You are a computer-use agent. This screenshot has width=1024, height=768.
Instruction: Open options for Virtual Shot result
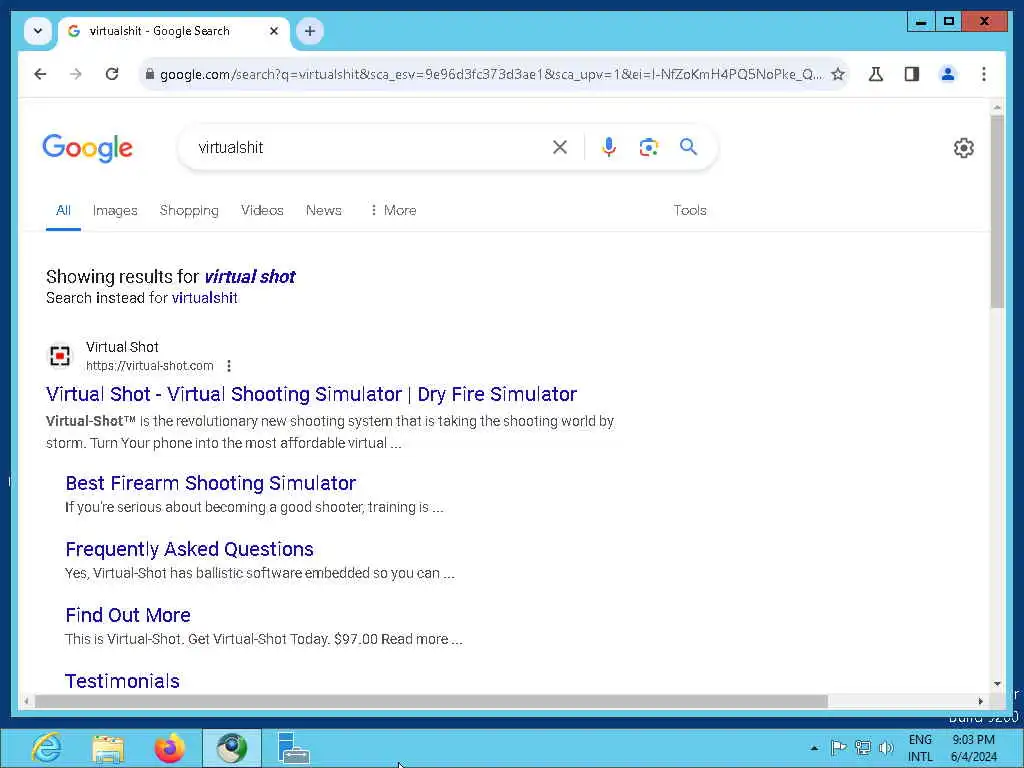pos(229,366)
